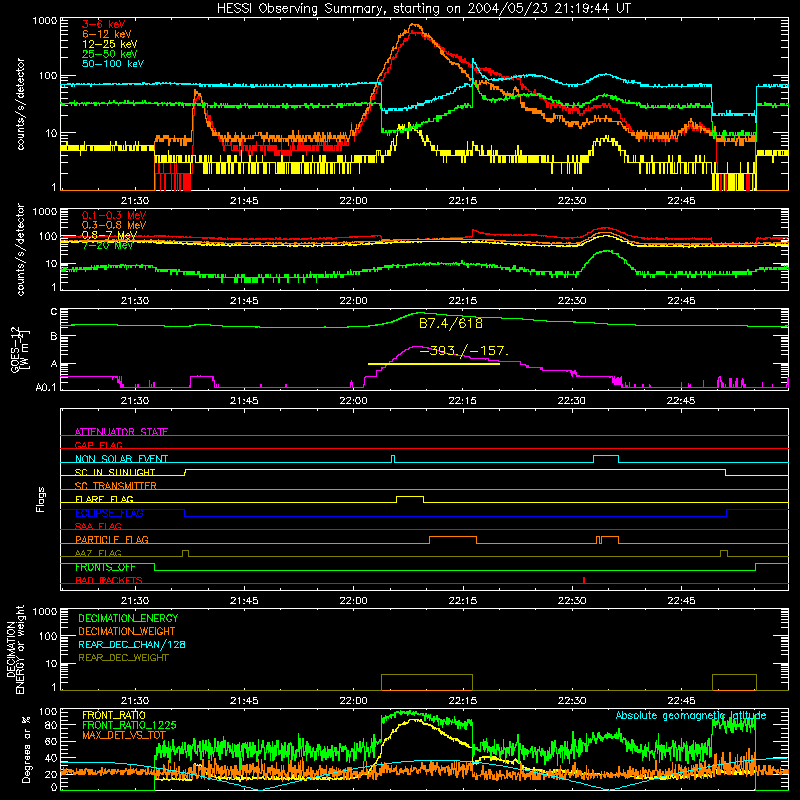Click the GOES-12 axis label
The width and height of the screenshot is (800, 800).
pyautogui.click(x=20, y=349)
